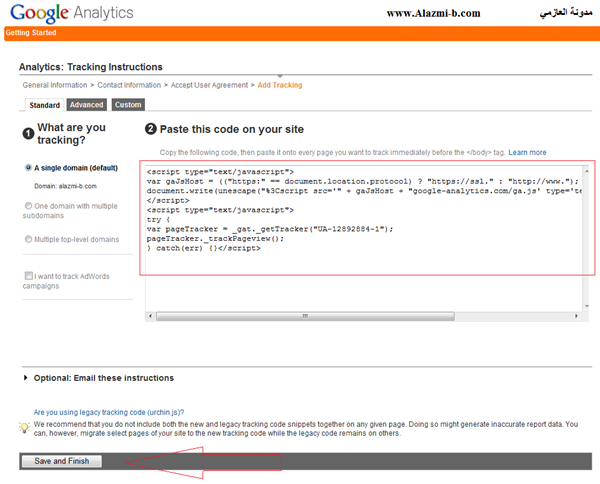Click the code box scroll up arrow
600x484 pixels.
coord(586,171)
